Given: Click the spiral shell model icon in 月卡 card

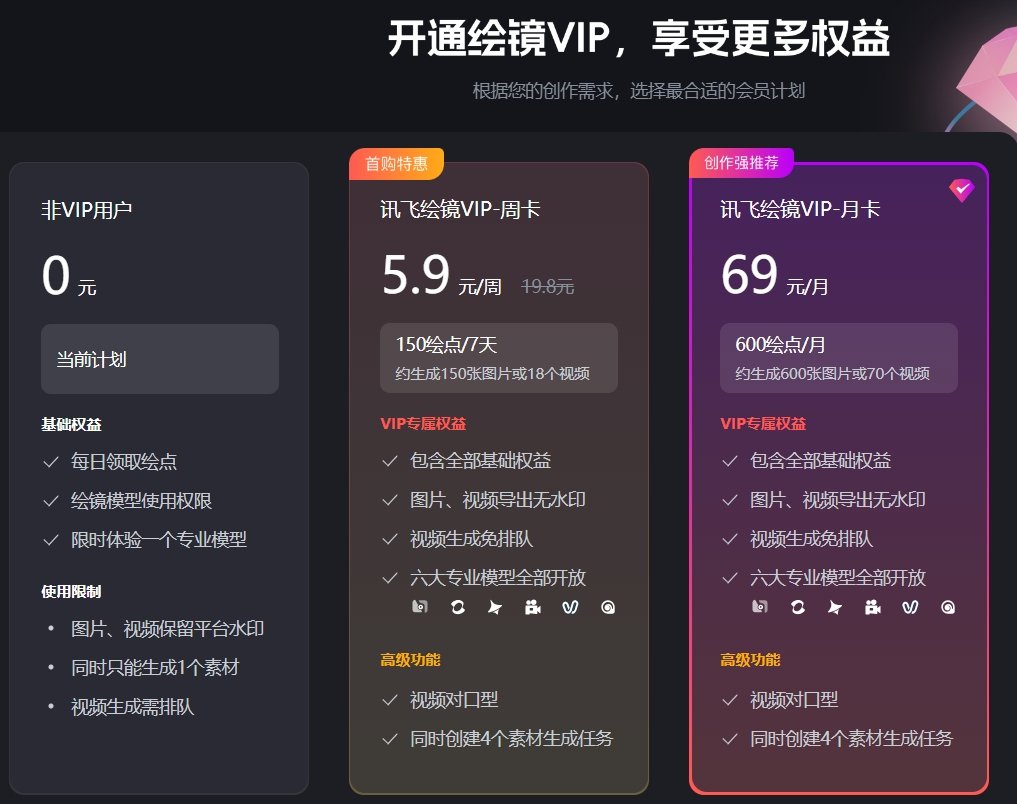Looking at the screenshot, I should (948, 607).
